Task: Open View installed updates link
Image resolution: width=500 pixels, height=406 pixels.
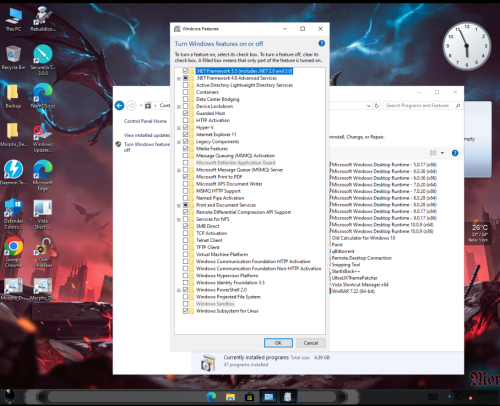Action: point(147,135)
